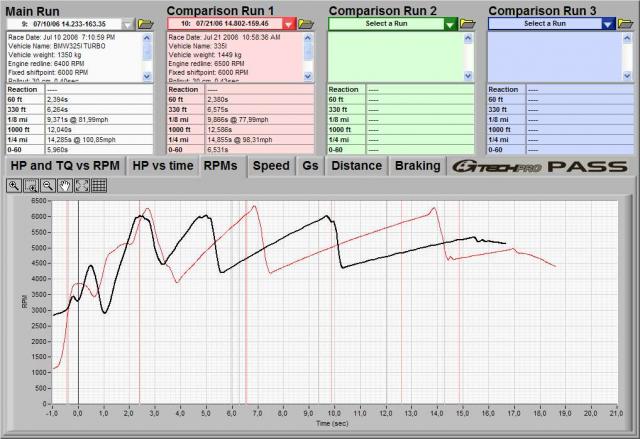The width and height of the screenshot is (640, 439).
Task: Switch to the HP and TQ vs RPM tab
Action: click(x=65, y=165)
